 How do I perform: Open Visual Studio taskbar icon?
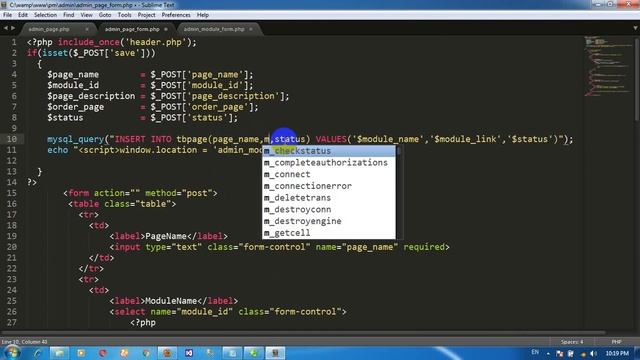[x=189, y=353]
